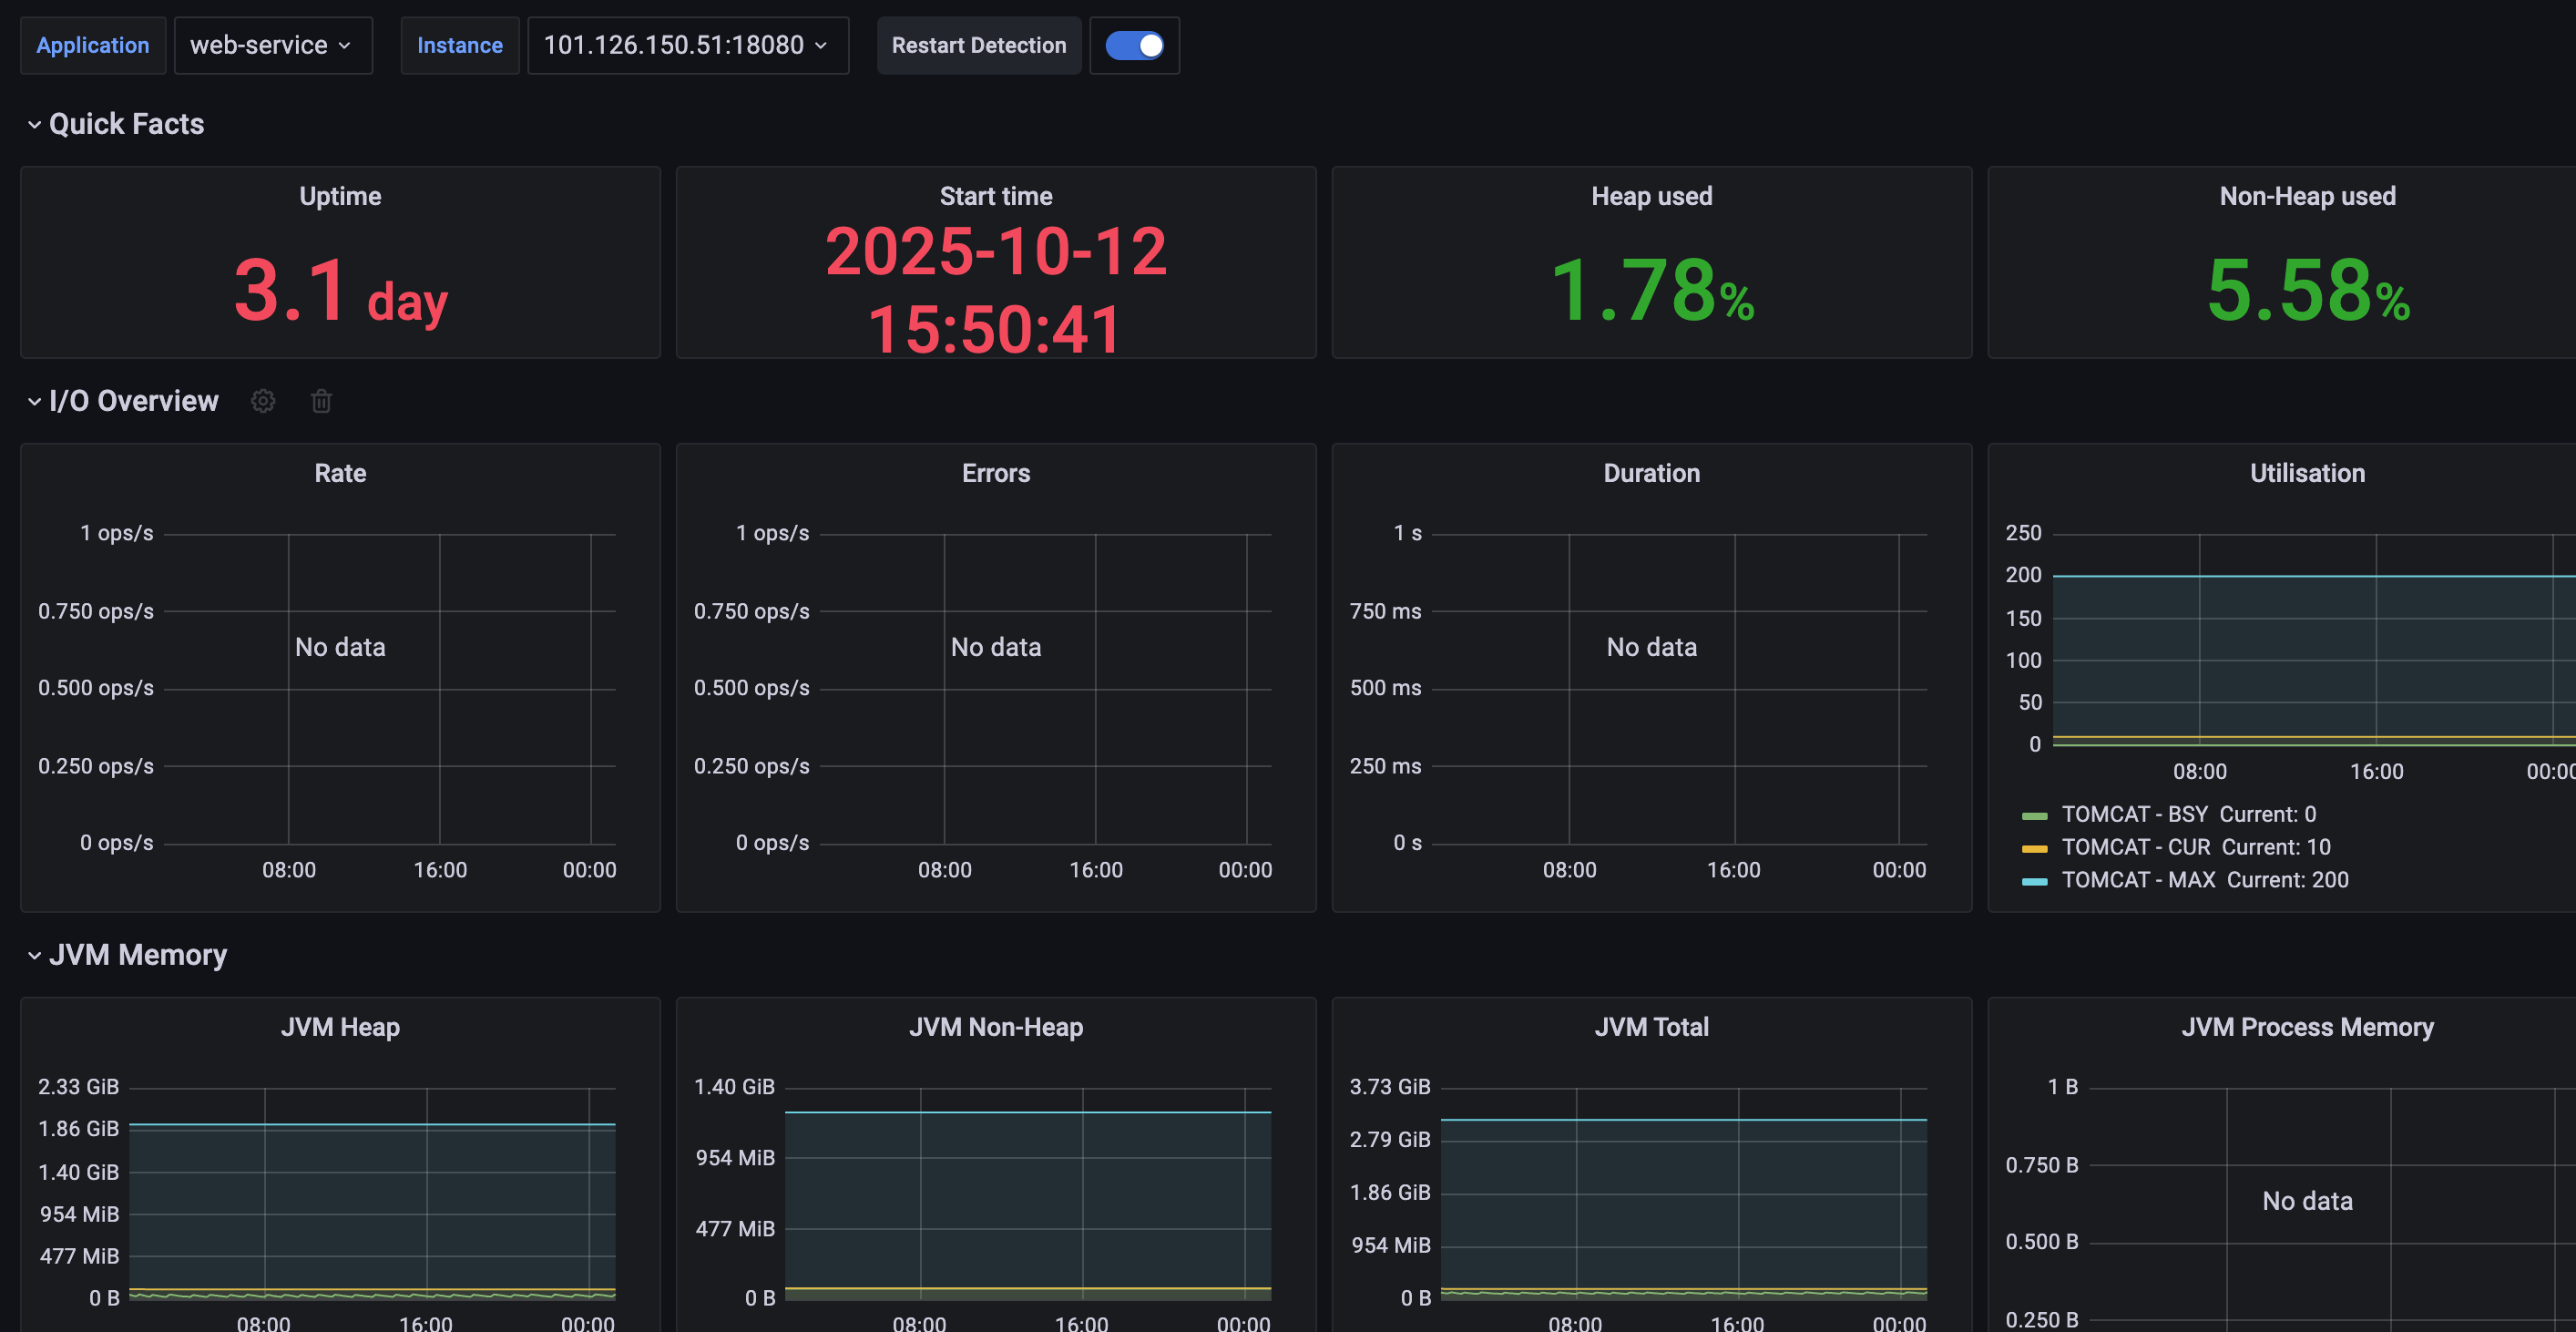Toggle TOMCAT - BSY legend series

click(x=2134, y=814)
